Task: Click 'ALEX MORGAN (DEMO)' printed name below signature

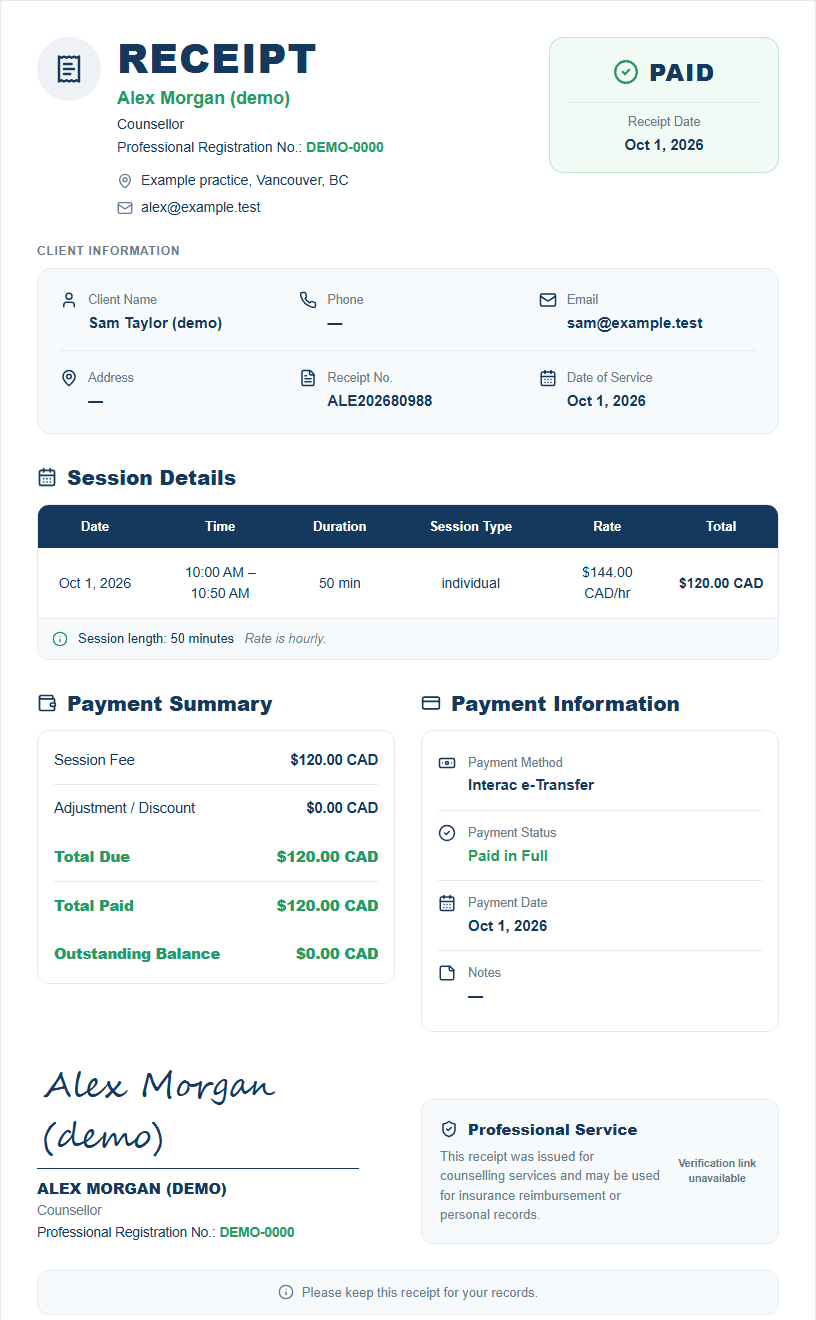Action: click(132, 1189)
